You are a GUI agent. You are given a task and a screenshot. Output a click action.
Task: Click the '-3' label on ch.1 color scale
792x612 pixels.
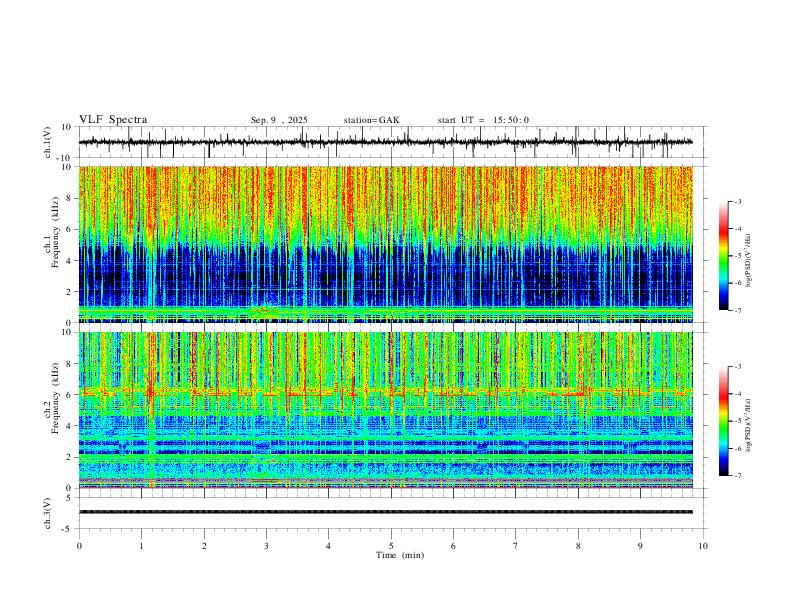(737, 201)
